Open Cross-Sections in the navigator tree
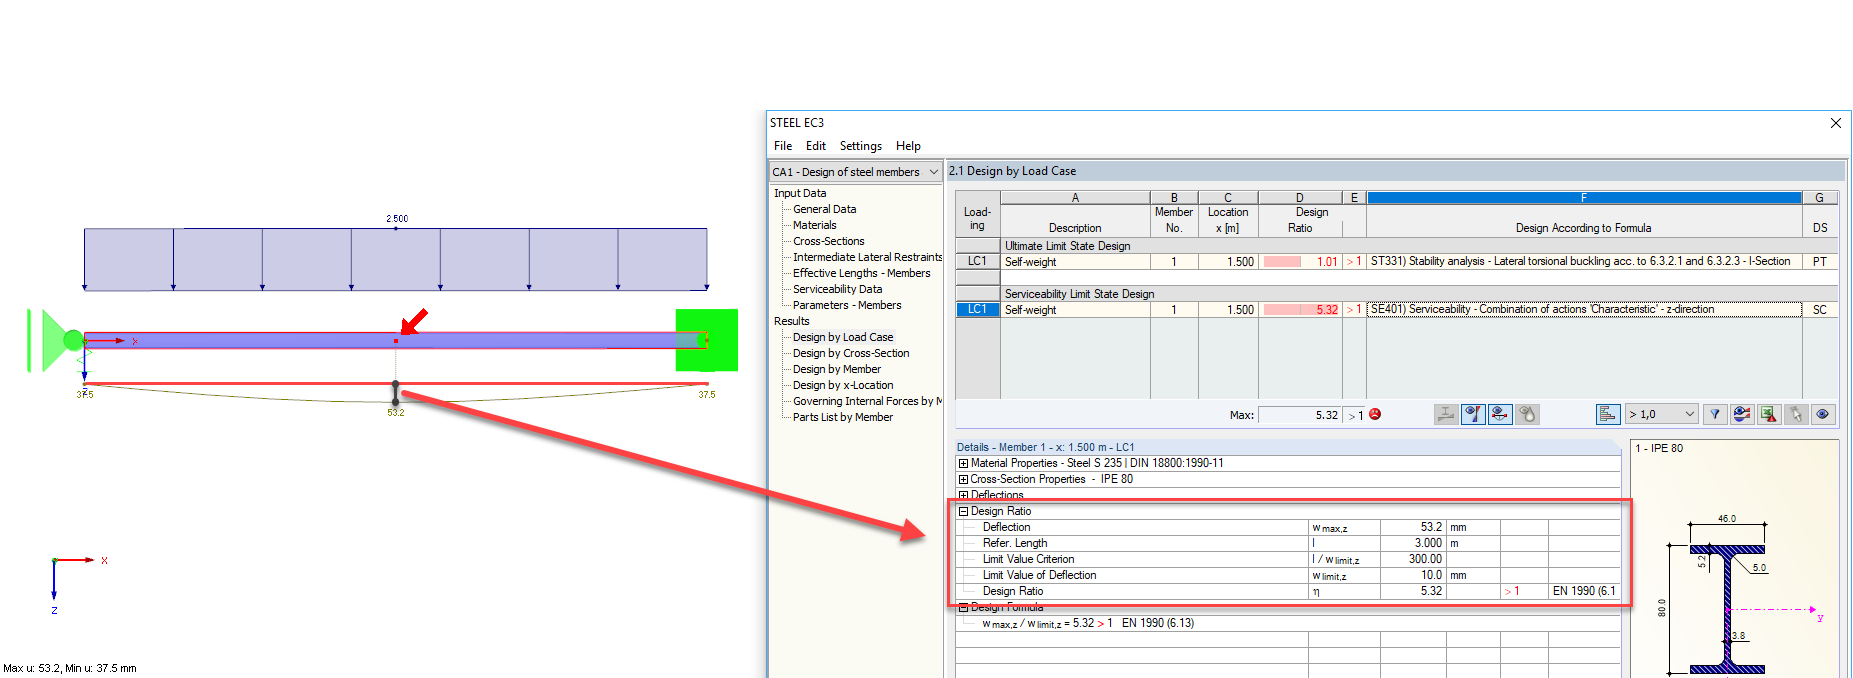This screenshot has height=678, width=1853. tap(828, 241)
